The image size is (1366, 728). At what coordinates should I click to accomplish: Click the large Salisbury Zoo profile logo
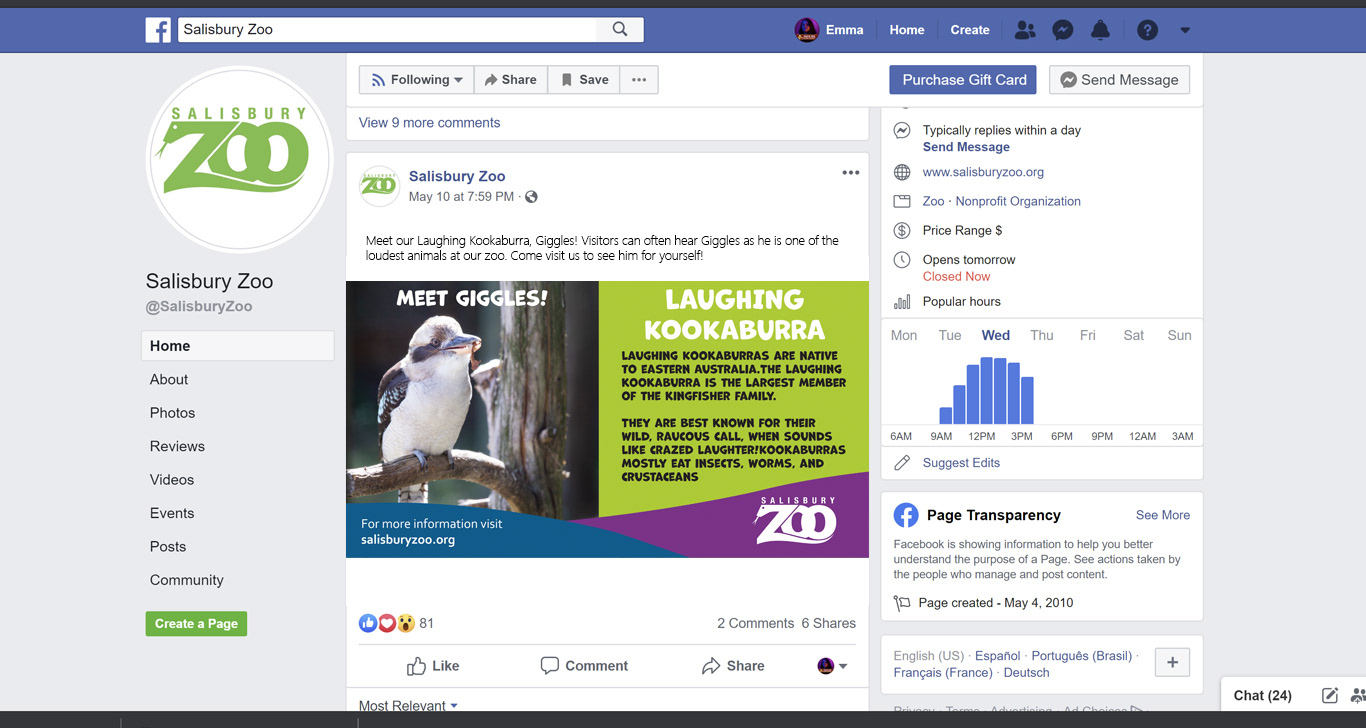point(240,159)
